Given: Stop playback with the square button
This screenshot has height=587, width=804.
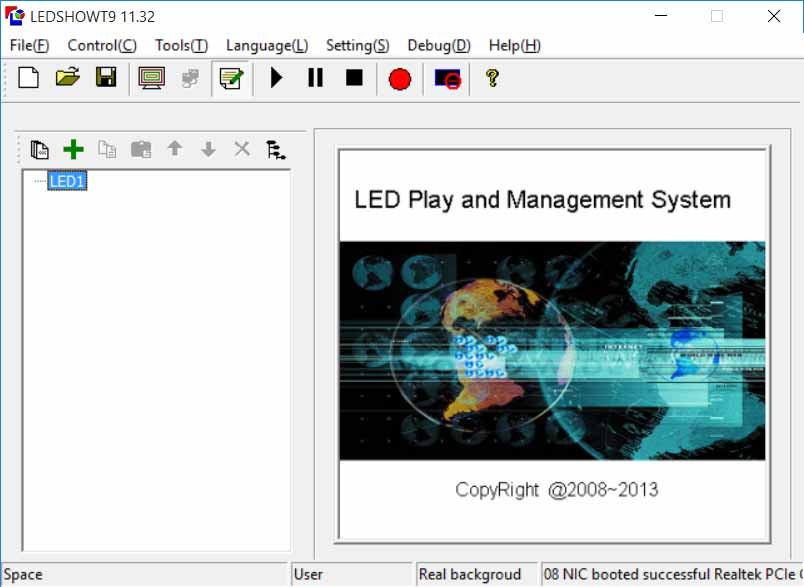Looking at the screenshot, I should coord(354,78).
